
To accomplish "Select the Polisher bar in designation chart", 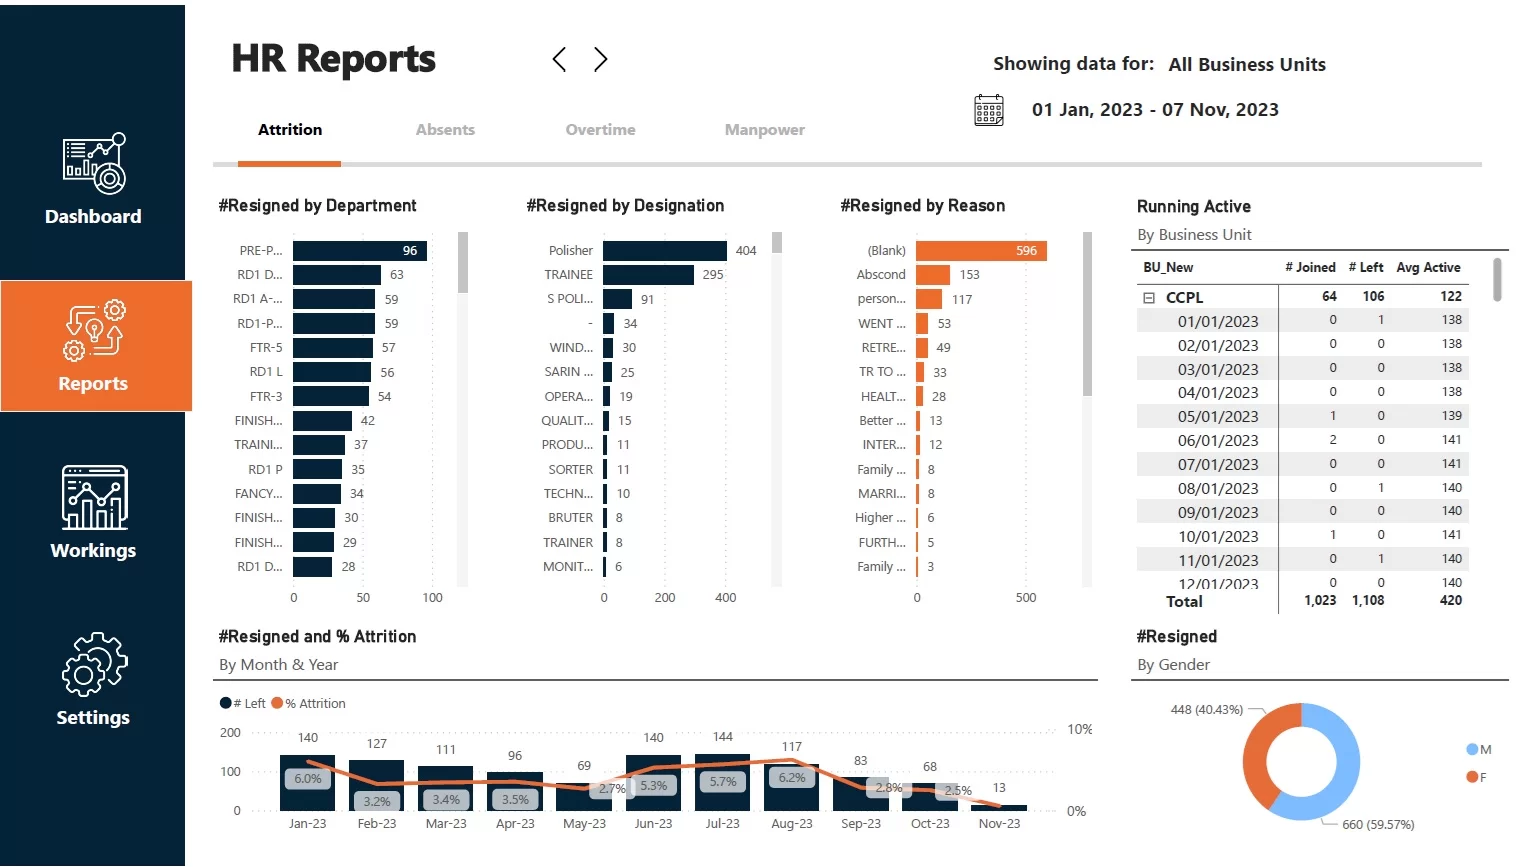I will point(664,251).
